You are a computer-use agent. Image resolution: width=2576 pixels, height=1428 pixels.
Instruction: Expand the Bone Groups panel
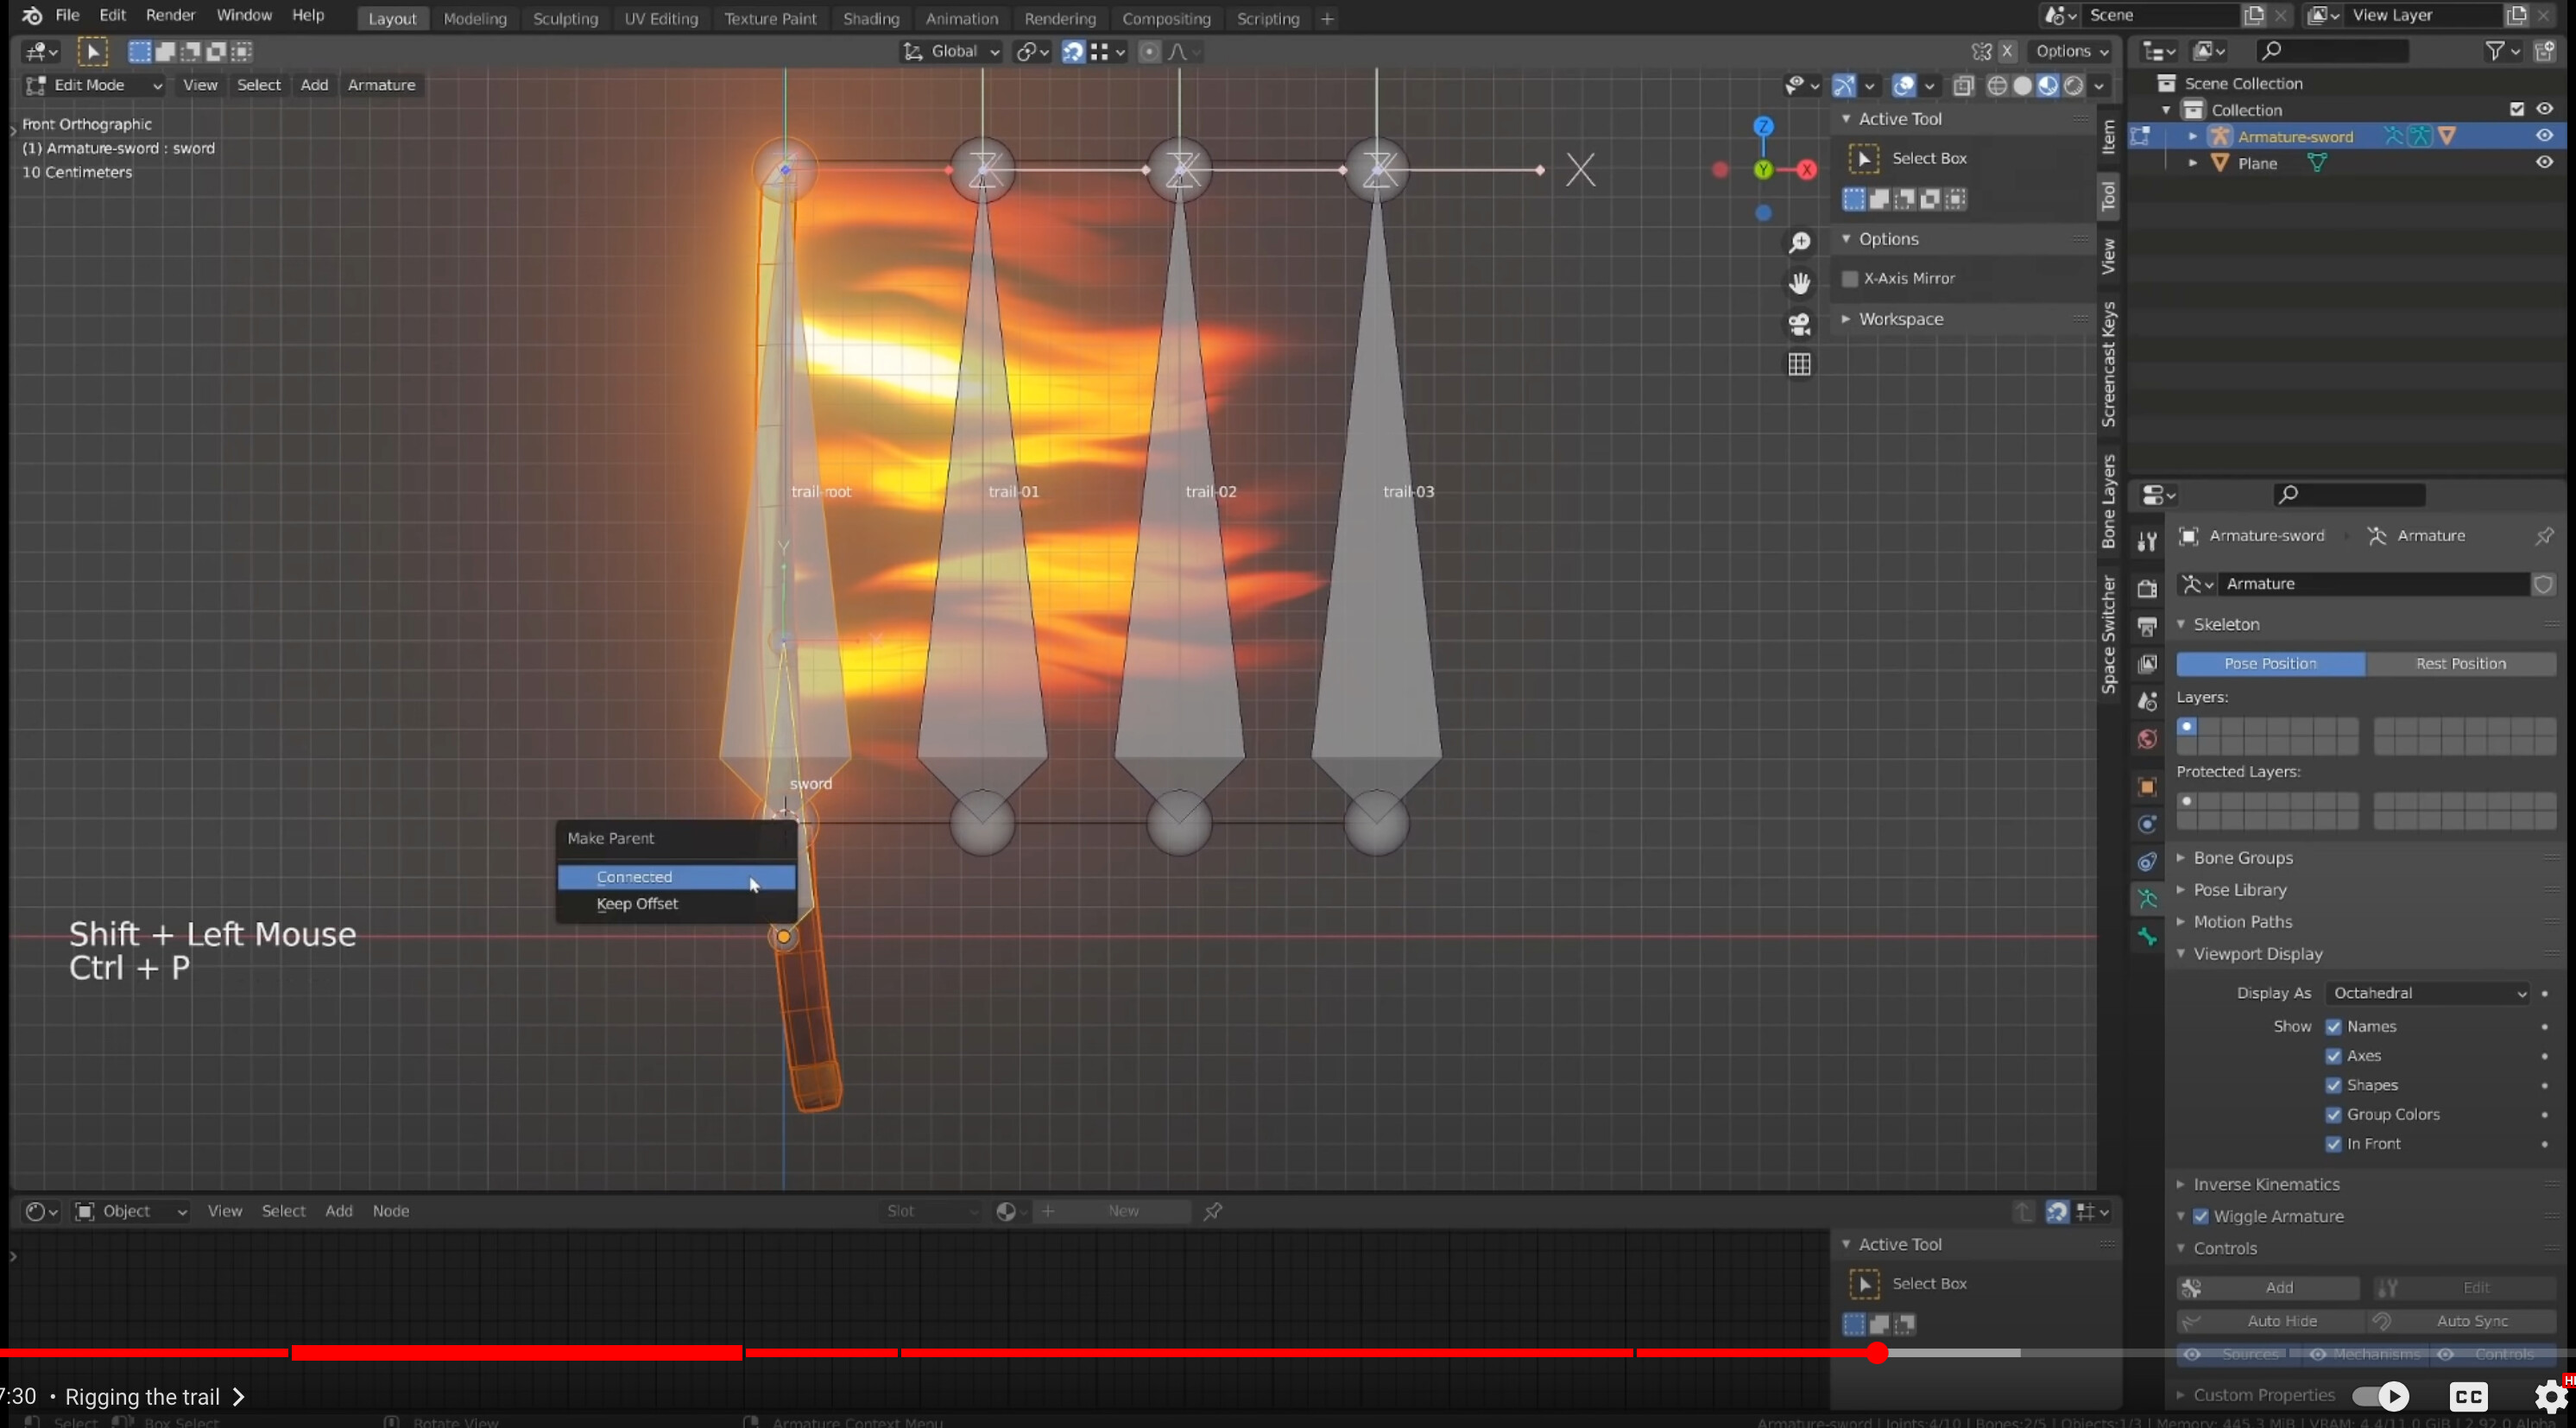2244,858
